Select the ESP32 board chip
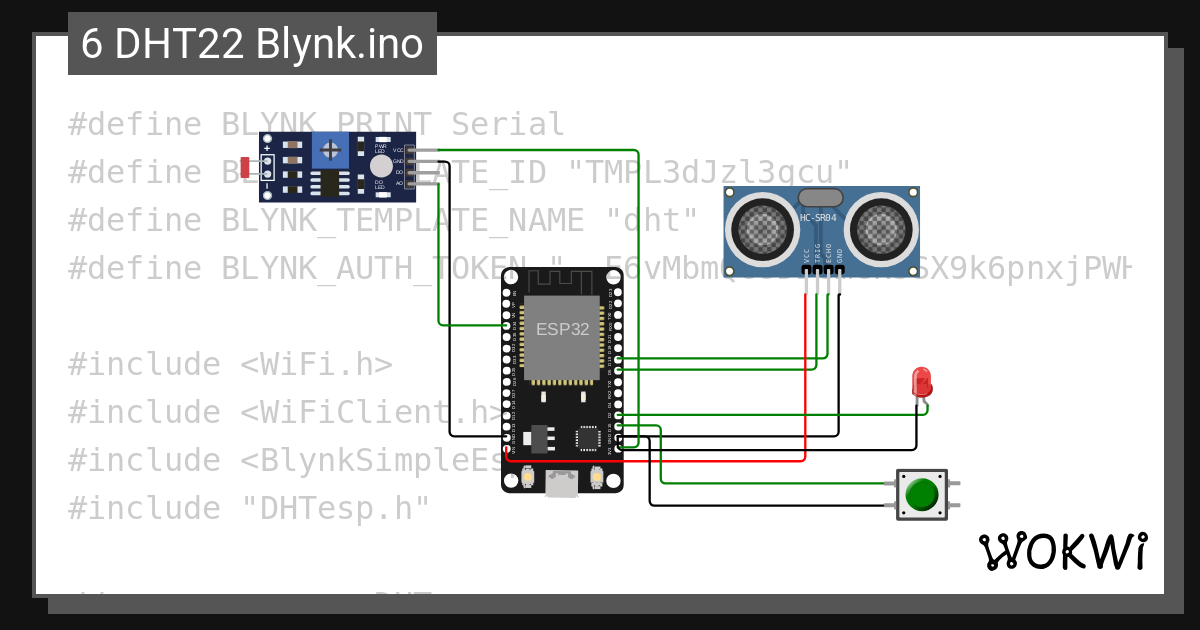Viewport: 1200px width, 630px height. tap(563, 338)
